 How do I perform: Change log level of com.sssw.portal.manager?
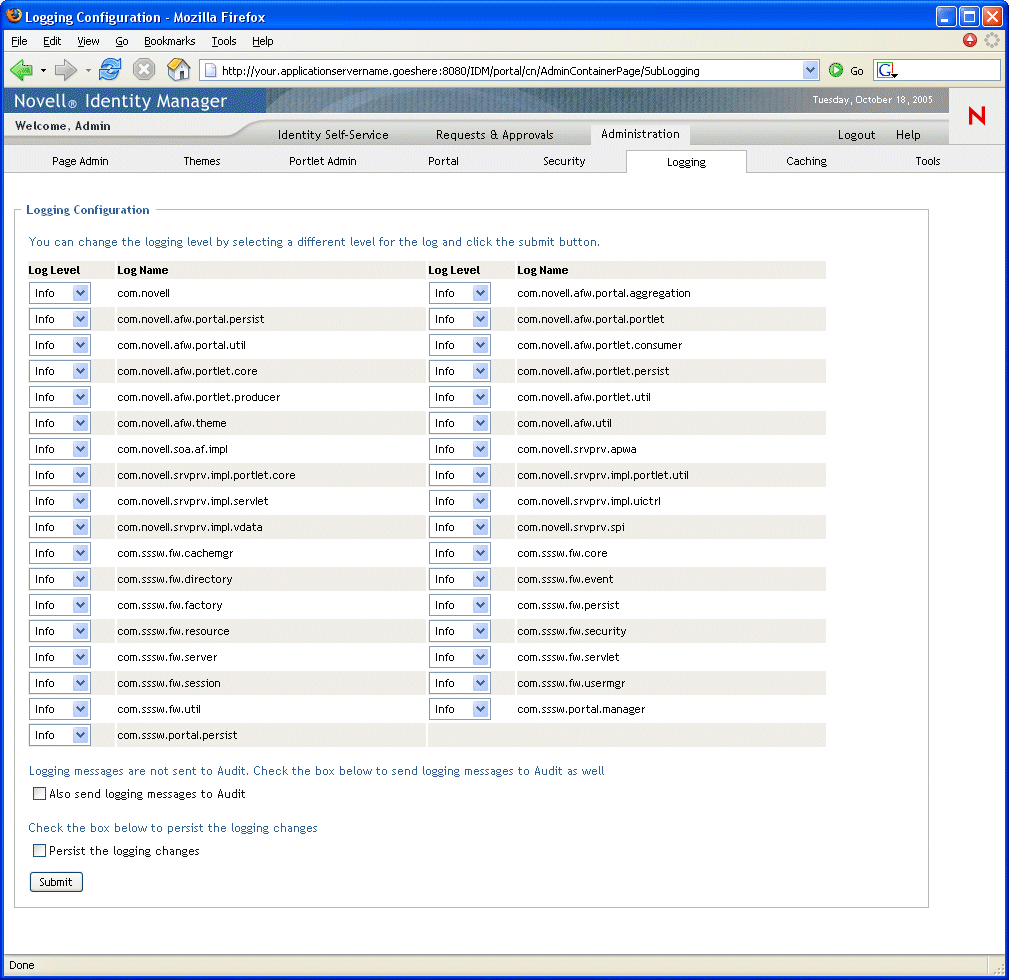(459, 709)
